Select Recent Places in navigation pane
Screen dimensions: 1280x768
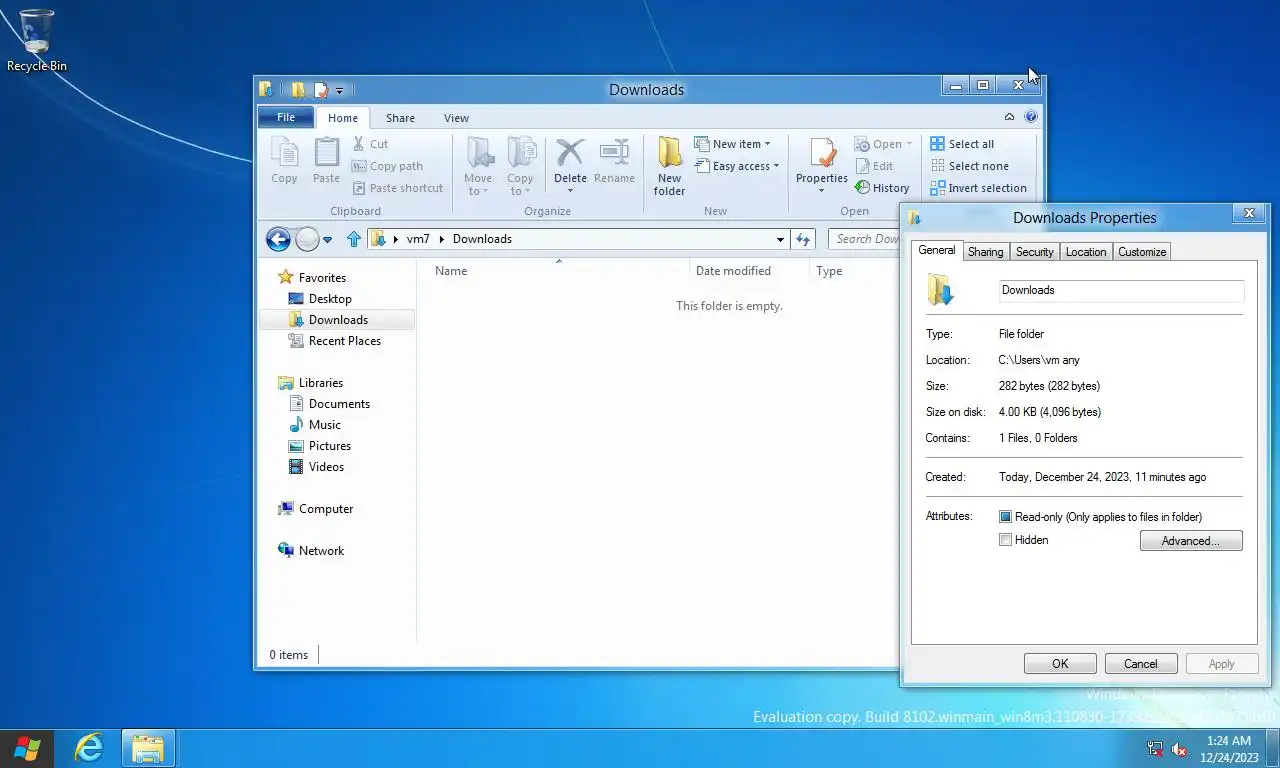pyautogui.click(x=344, y=341)
